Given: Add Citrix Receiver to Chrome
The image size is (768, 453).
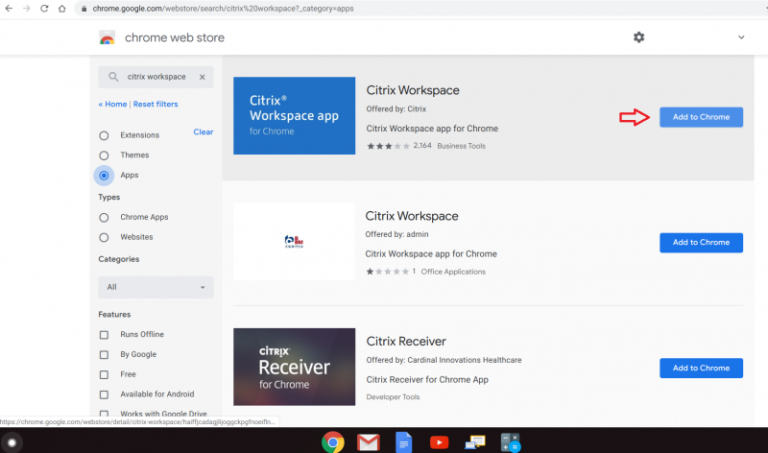Looking at the screenshot, I should pos(701,368).
